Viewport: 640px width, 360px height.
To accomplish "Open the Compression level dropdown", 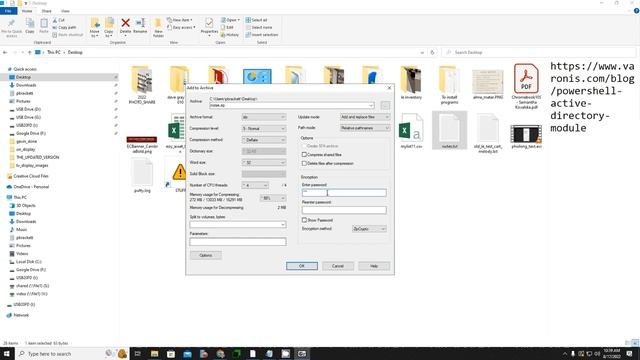I will point(264,129).
